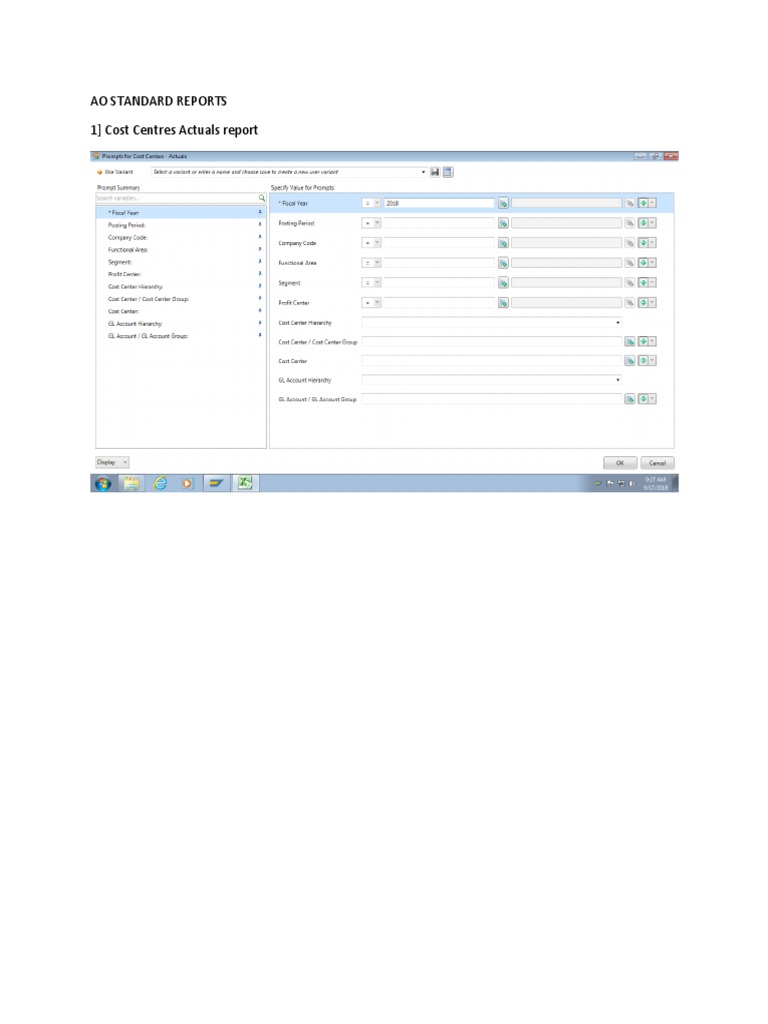The height and width of the screenshot is (1024, 768).
Task: Add a line for Segment with green plus
Action: pos(643,283)
